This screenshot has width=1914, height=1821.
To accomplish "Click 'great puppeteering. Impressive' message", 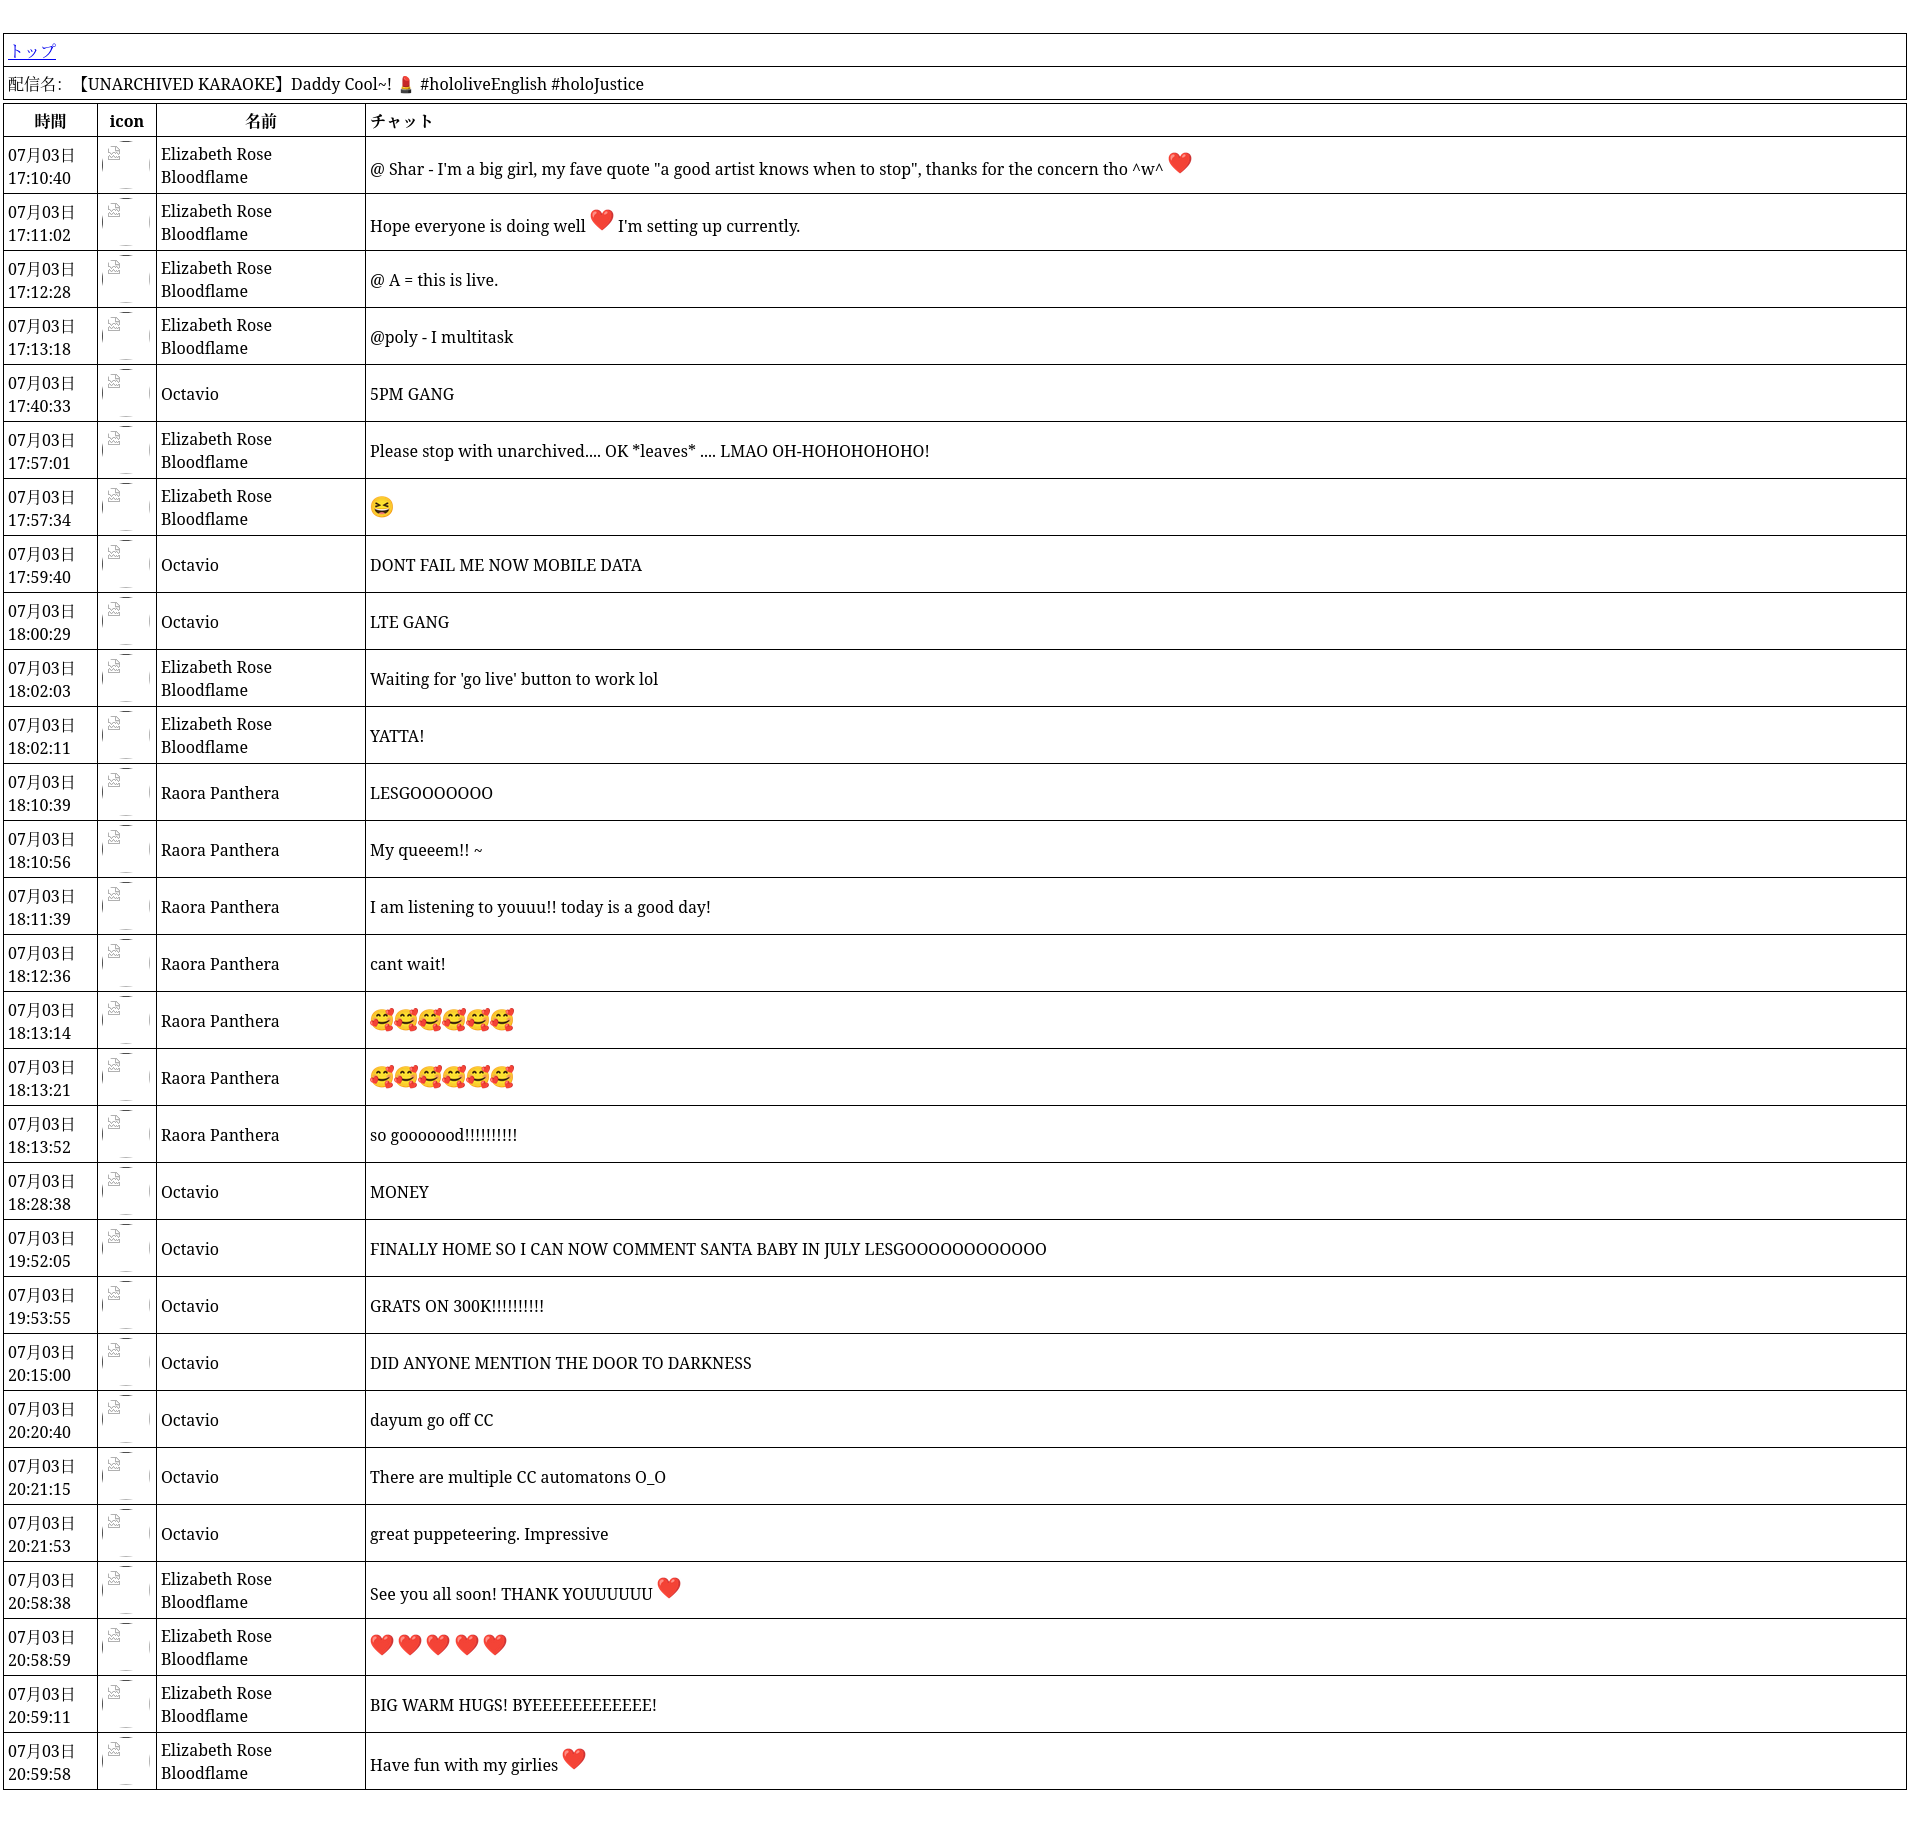I will coord(489,1534).
